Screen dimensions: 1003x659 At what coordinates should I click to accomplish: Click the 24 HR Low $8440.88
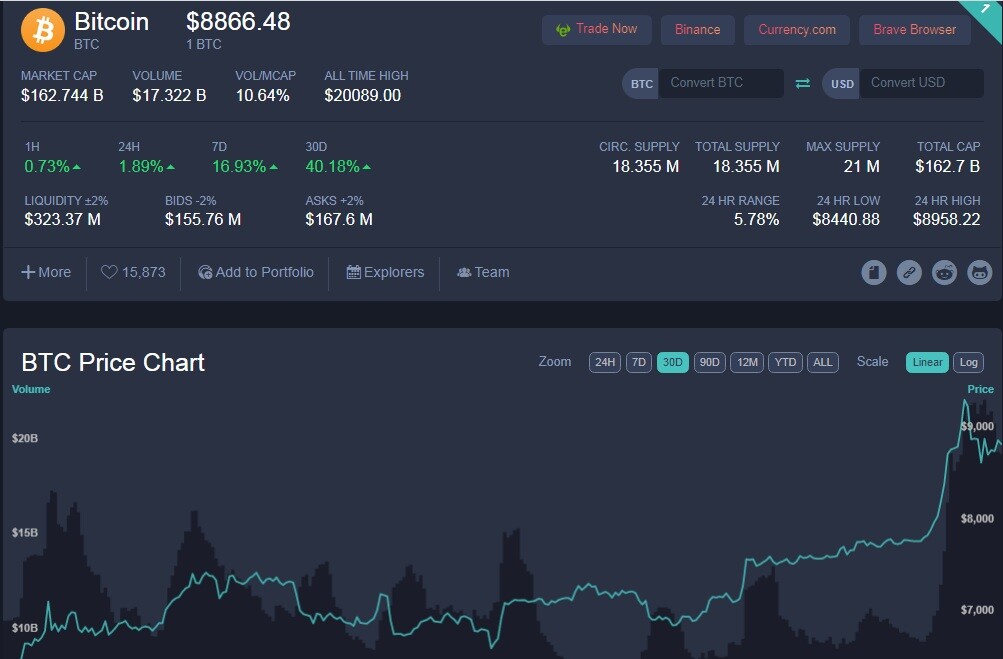(x=846, y=219)
